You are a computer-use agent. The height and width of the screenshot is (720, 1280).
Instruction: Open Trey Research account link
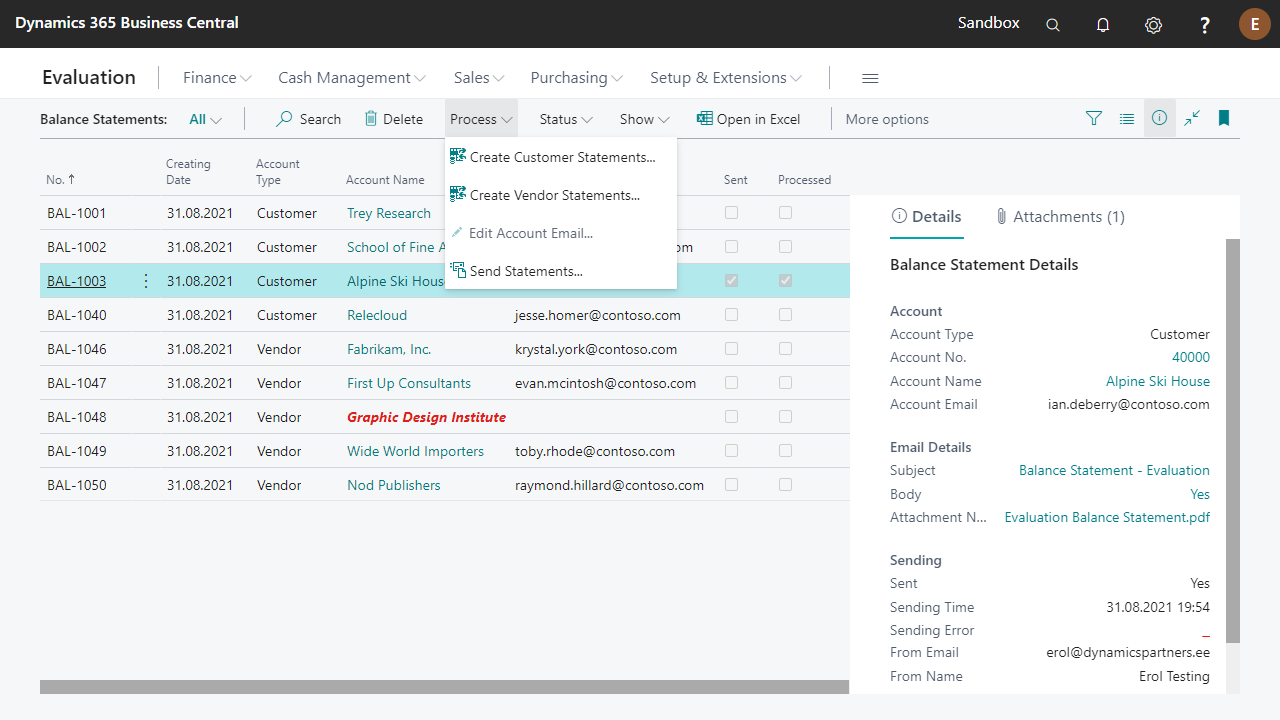(389, 213)
